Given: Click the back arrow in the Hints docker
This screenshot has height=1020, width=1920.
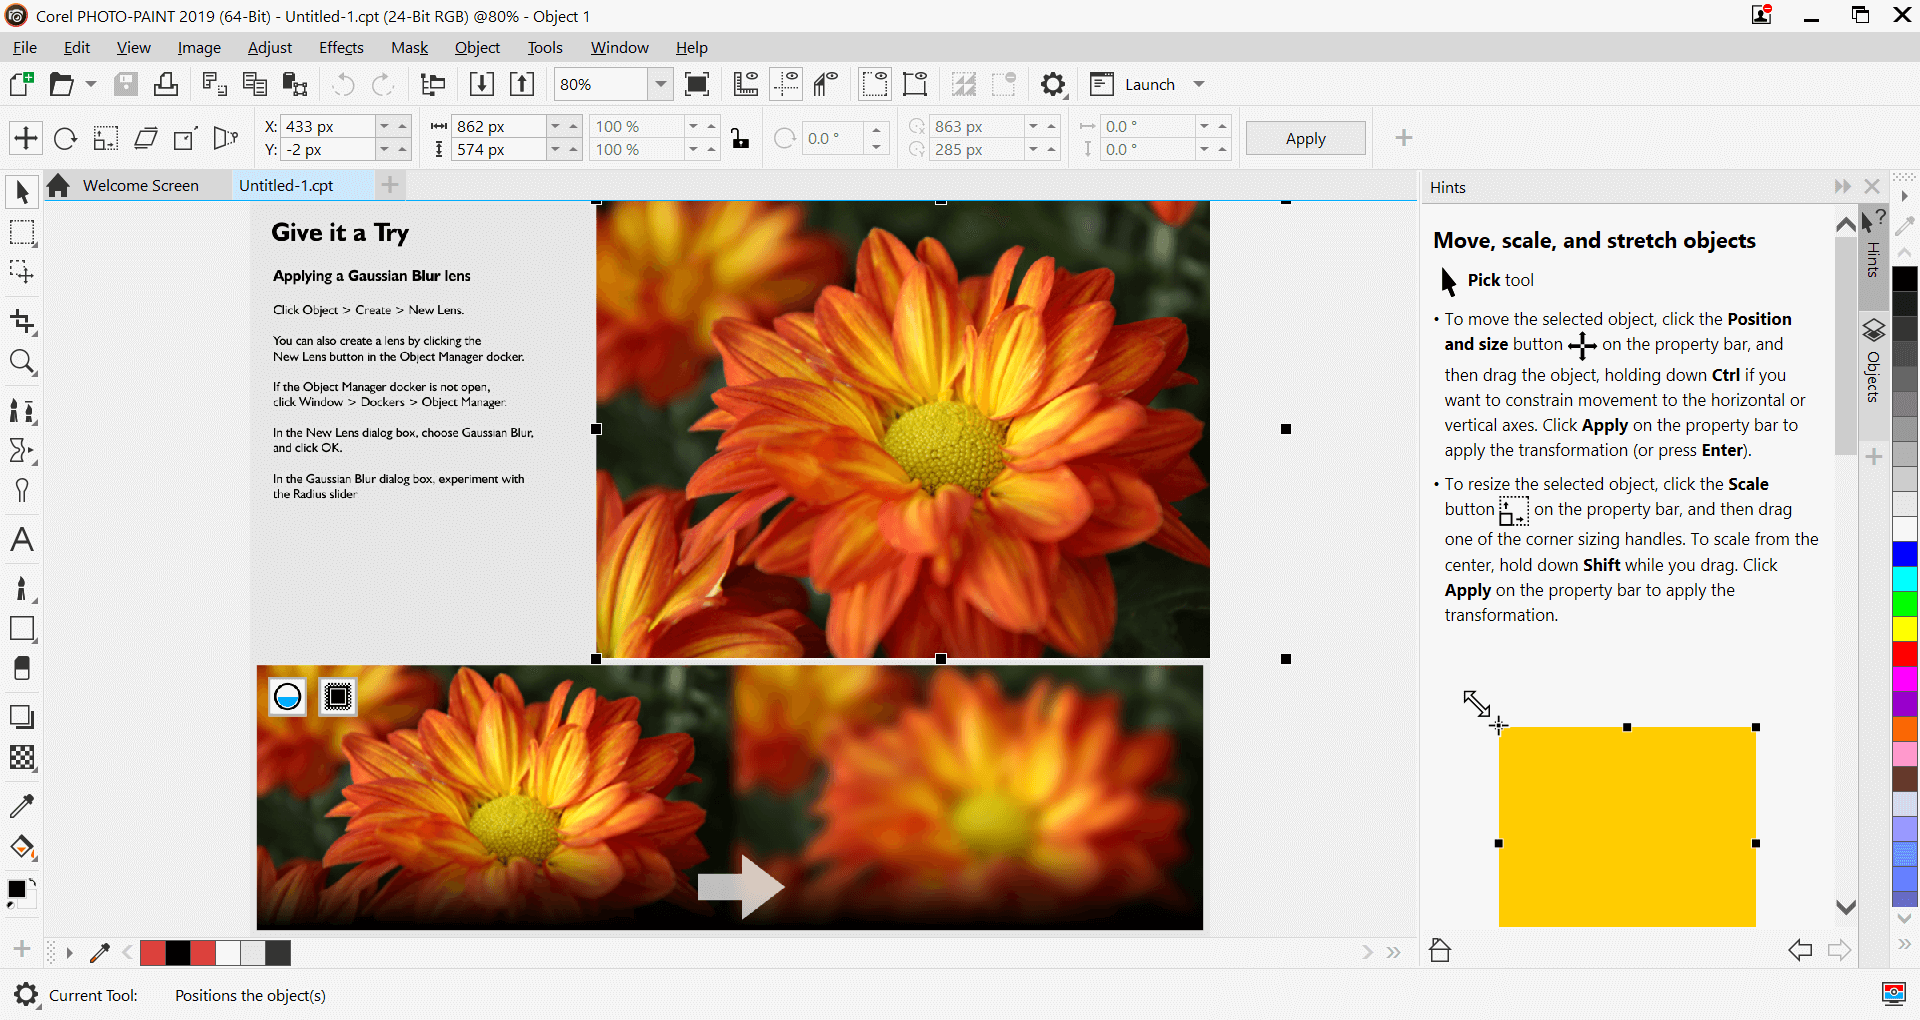Looking at the screenshot, I should point(1800,950).
